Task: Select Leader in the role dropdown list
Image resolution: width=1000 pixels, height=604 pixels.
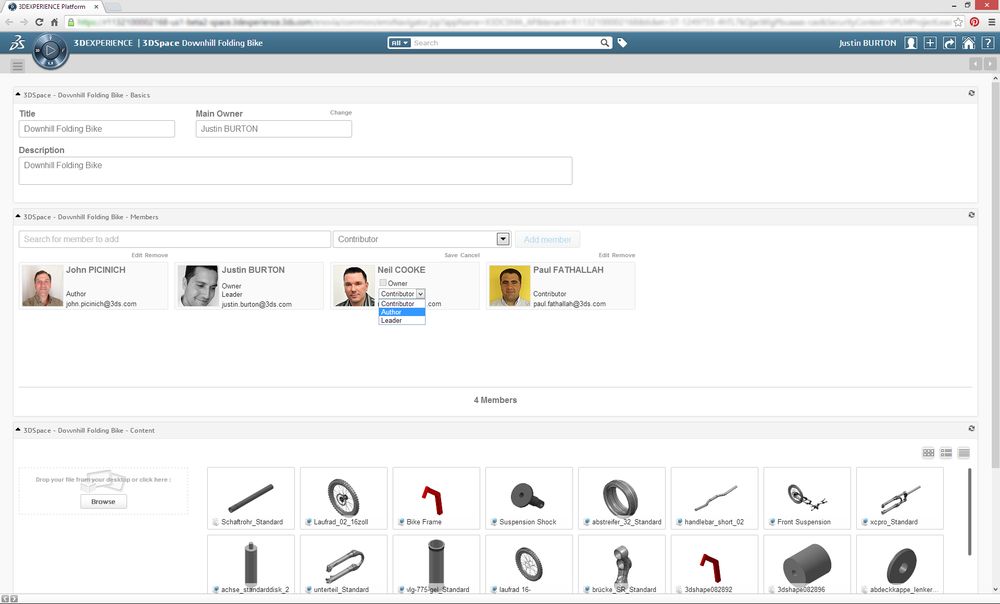Action: pyautogui.click(x=401, y=321)
